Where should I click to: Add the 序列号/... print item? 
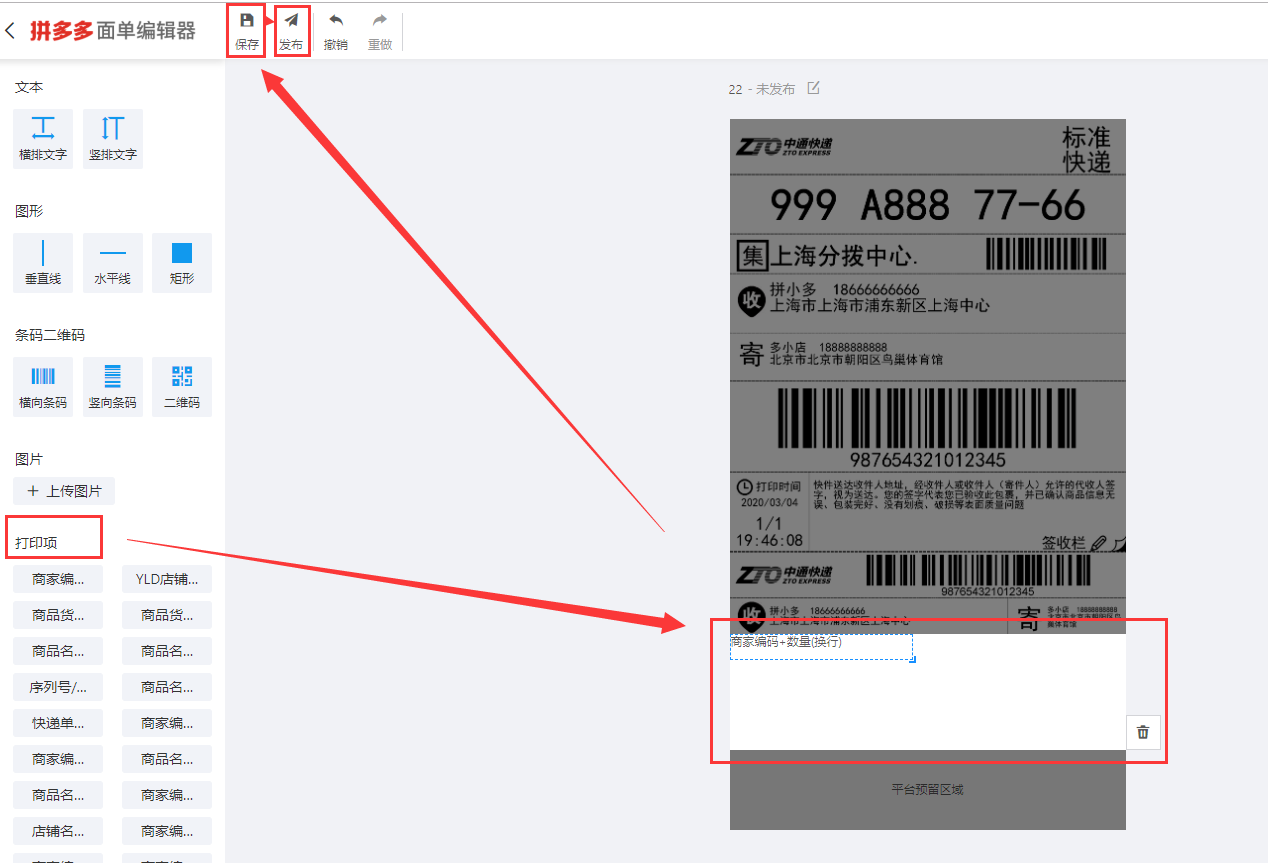point(58,687)
